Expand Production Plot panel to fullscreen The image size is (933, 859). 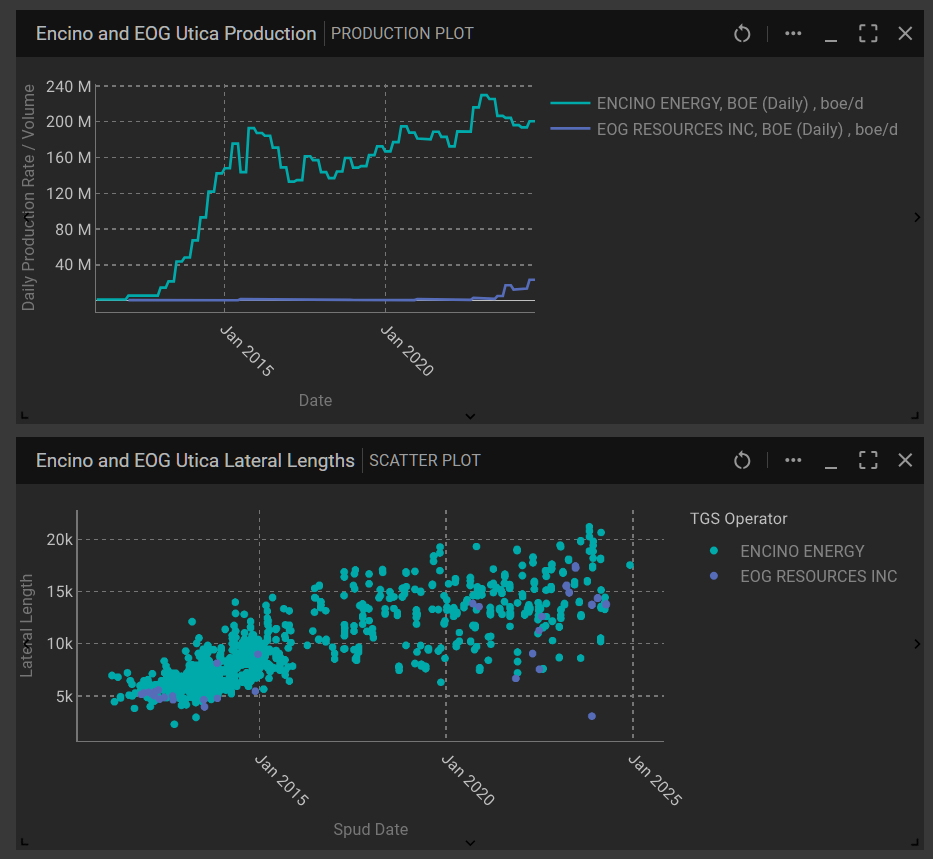[x=868, y=33]
